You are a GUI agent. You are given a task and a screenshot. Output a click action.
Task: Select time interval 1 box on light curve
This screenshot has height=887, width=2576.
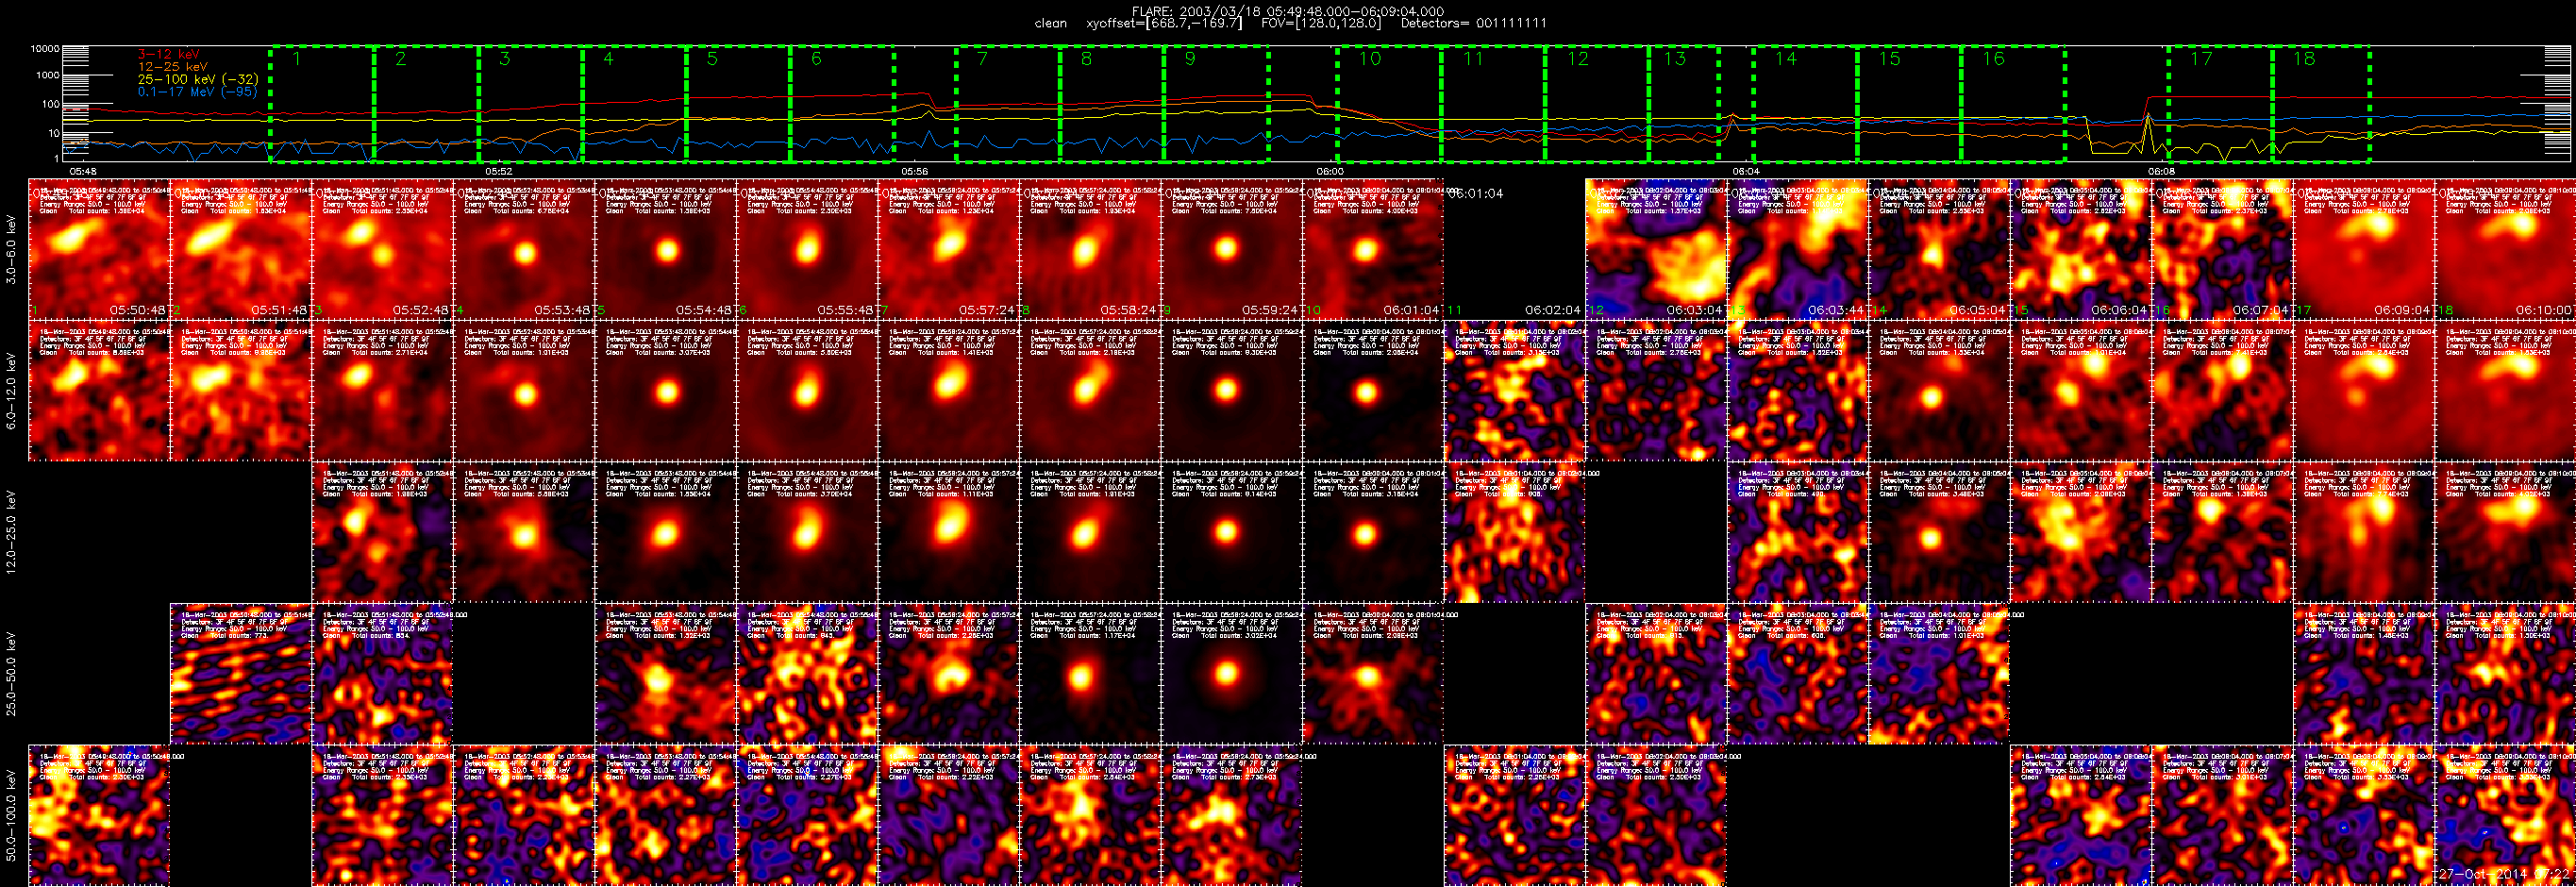pyautogui.click(x=322, y=104)
